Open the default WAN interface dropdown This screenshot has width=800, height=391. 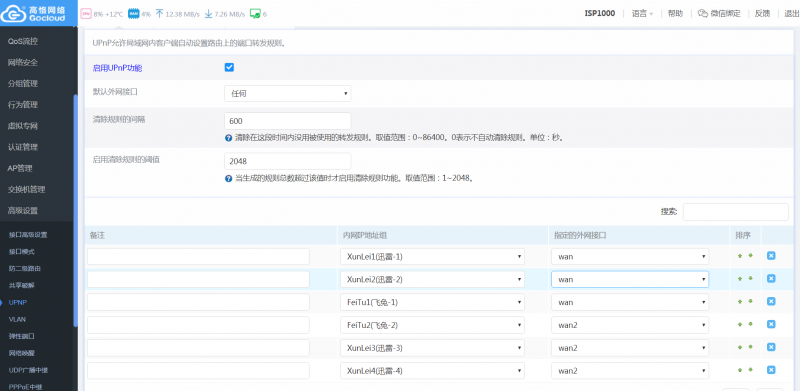287,93
